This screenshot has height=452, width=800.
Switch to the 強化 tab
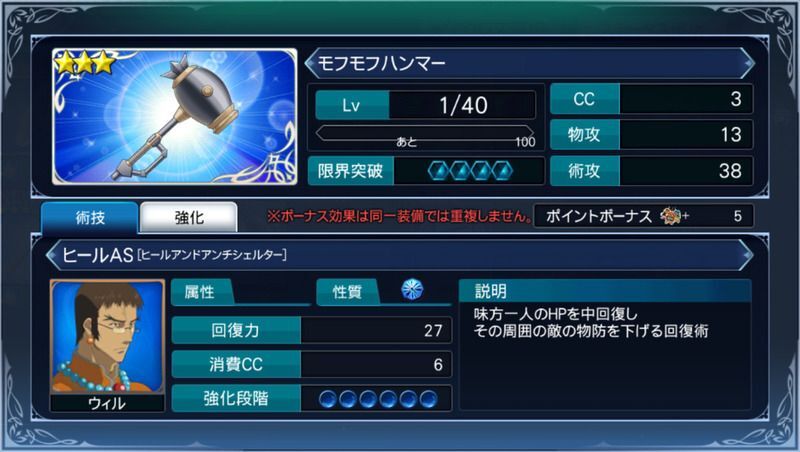189,217
